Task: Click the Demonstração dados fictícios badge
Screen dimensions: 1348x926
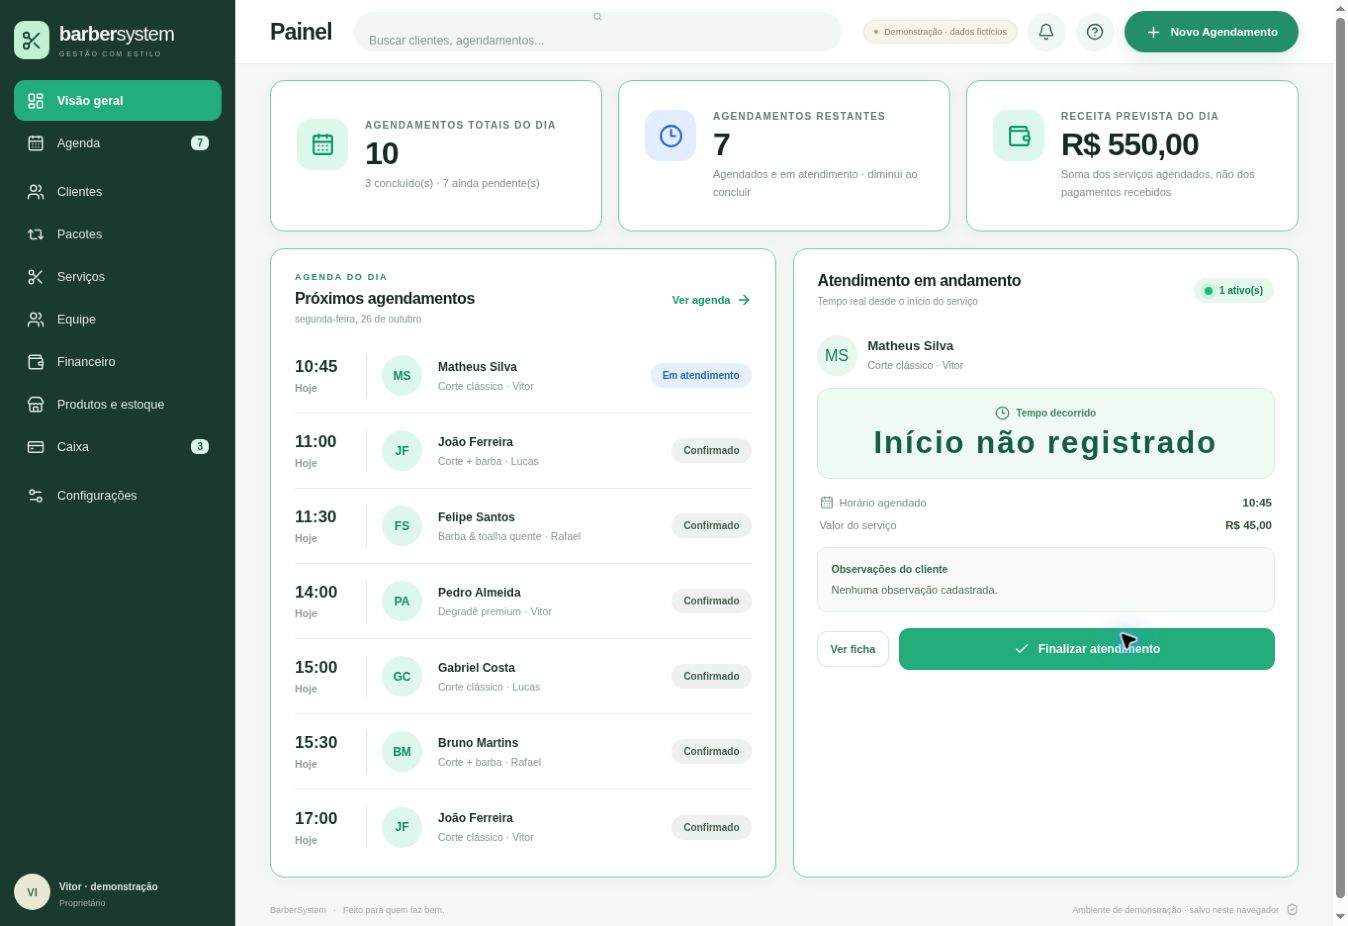Action: point(940,32)
